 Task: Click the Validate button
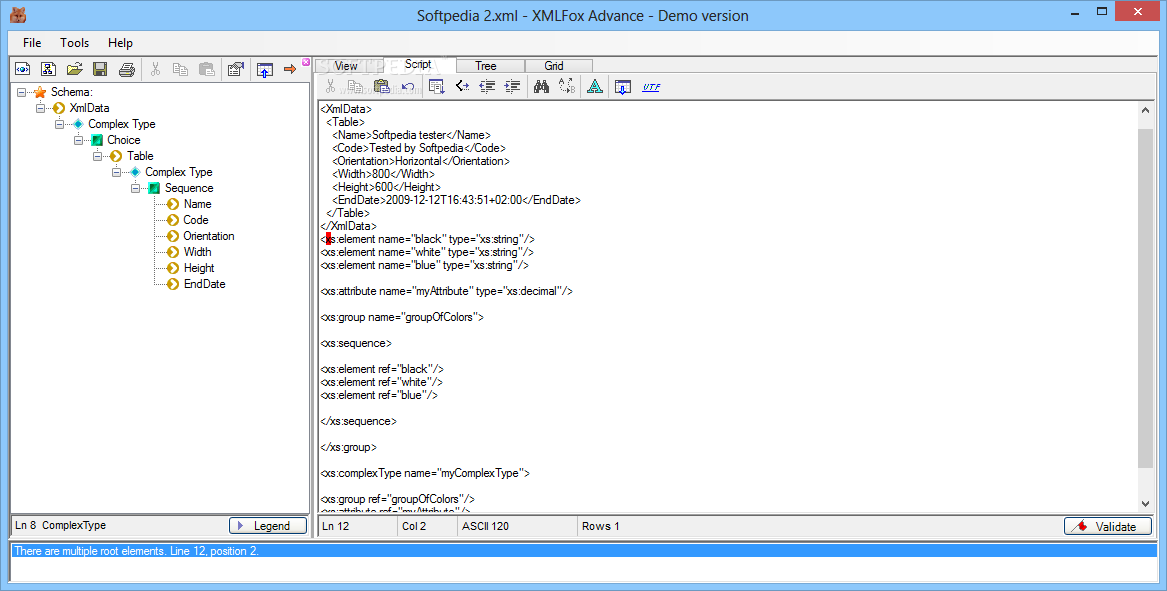pos(1107,526)
